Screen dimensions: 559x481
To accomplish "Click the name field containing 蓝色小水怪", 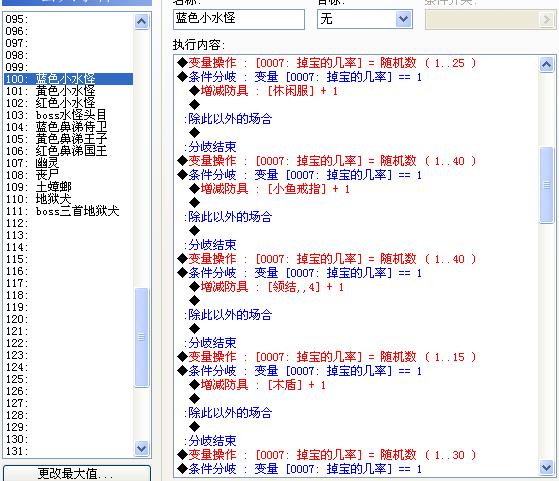I will click(x=239, y=19).
